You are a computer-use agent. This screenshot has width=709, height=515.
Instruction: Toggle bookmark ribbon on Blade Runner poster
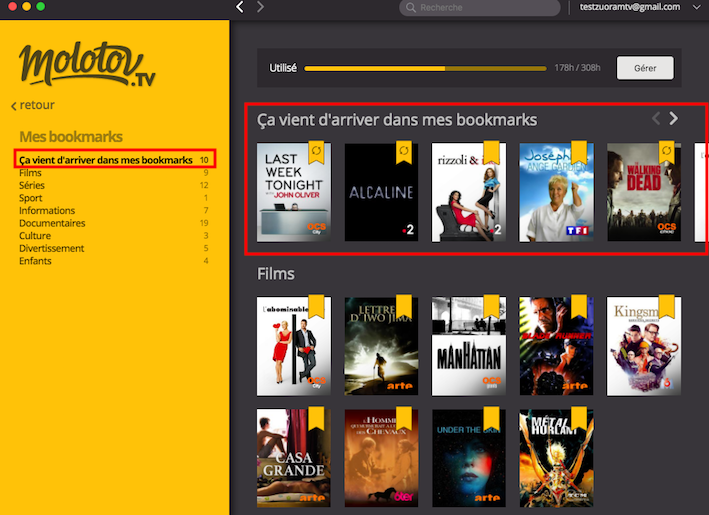click(x=579, y=307)
